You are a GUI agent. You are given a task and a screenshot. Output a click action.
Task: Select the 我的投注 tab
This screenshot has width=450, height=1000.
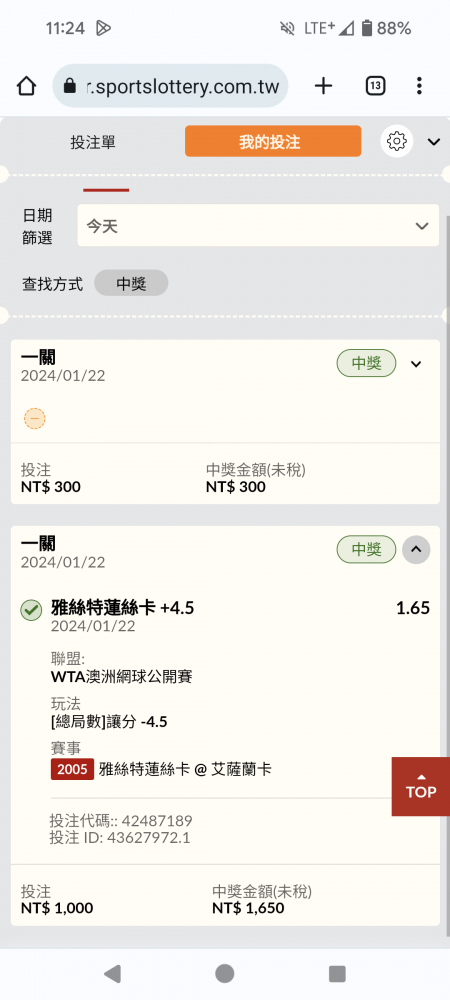coord(273,141)
